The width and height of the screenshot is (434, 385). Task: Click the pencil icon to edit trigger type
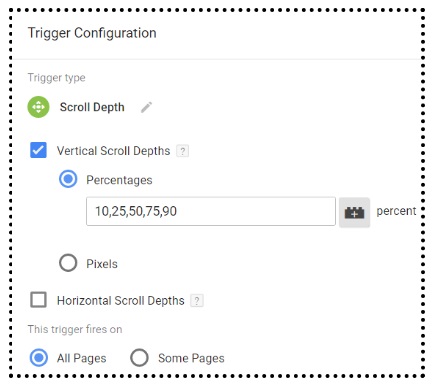(x=146, y=107)
